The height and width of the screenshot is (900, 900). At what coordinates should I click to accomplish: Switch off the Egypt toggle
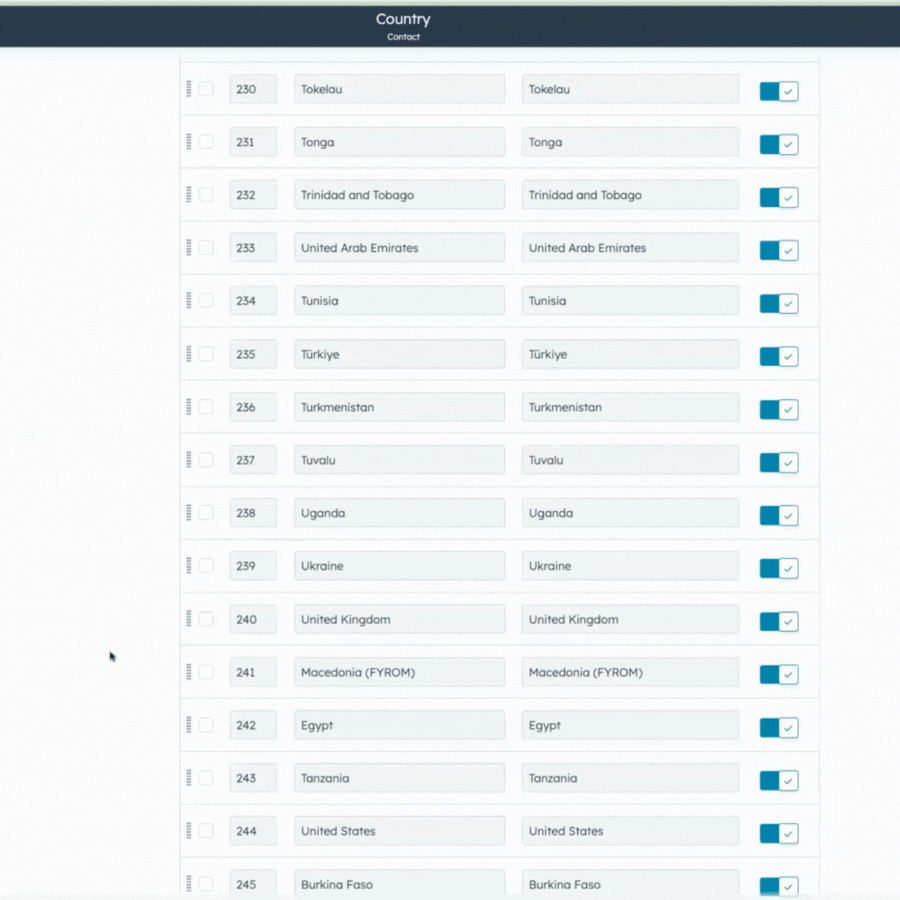point(779,727)
